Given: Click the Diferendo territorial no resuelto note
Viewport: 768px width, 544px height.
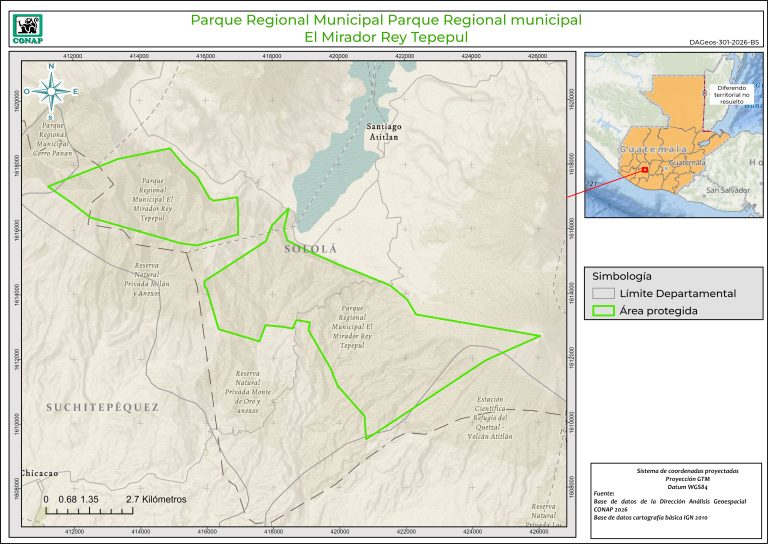Looking at the screenshot, I should [x=739, y=93].
